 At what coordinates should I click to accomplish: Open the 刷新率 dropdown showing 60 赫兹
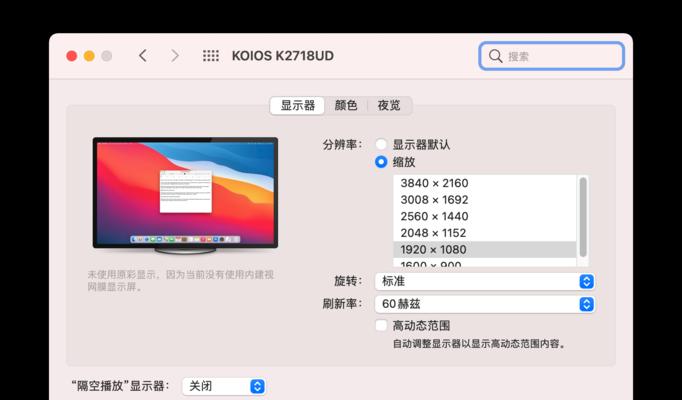pos(485,304)
